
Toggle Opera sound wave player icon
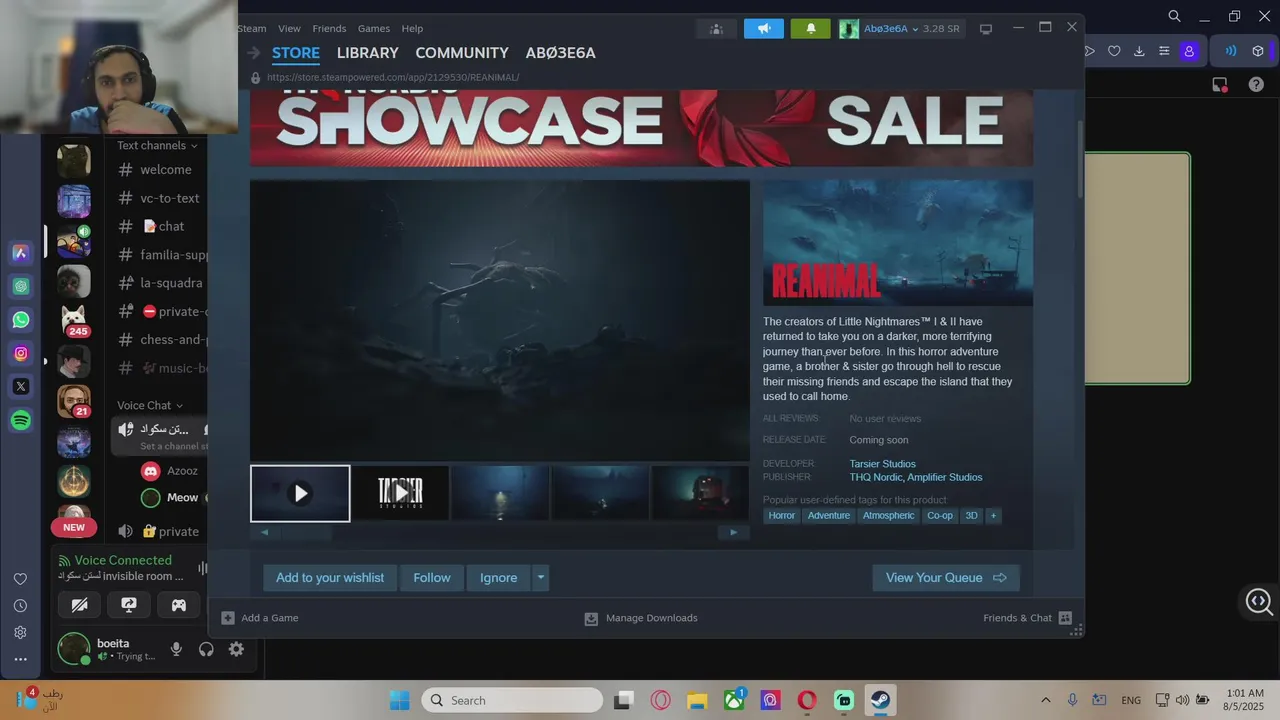(1231, 51)
